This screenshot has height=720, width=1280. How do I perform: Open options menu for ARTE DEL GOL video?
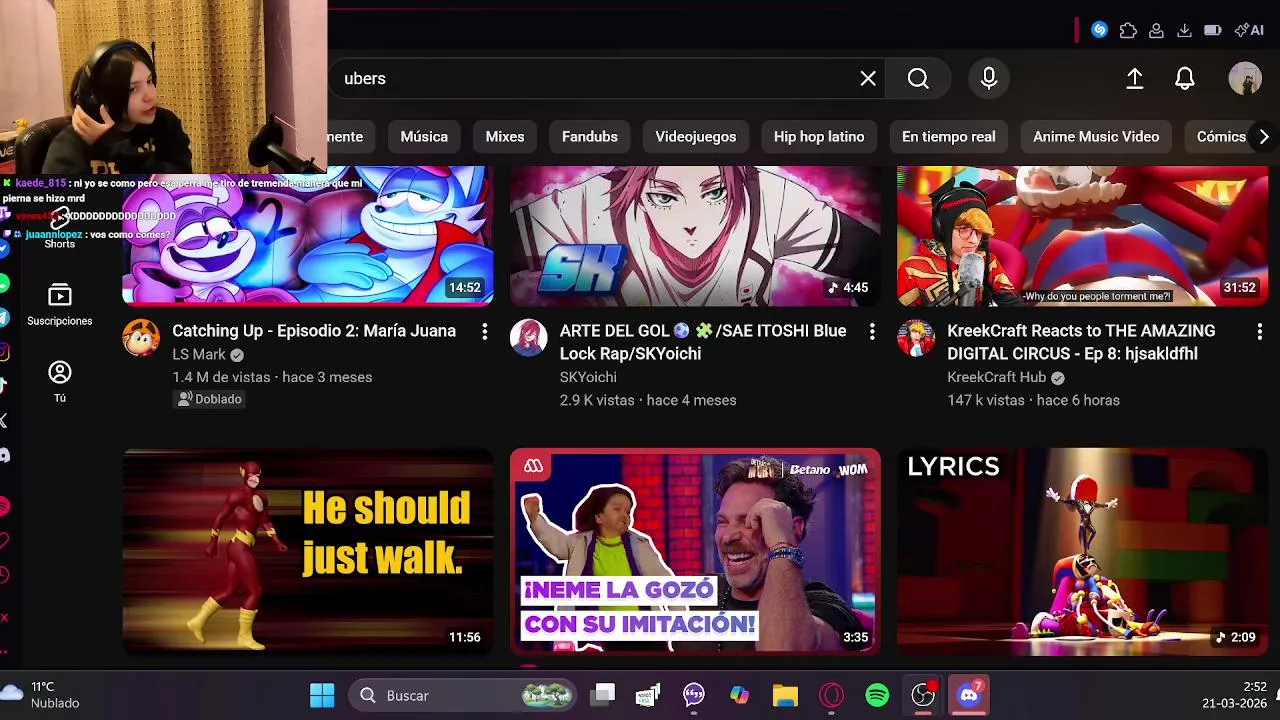[x=872, y=331]
